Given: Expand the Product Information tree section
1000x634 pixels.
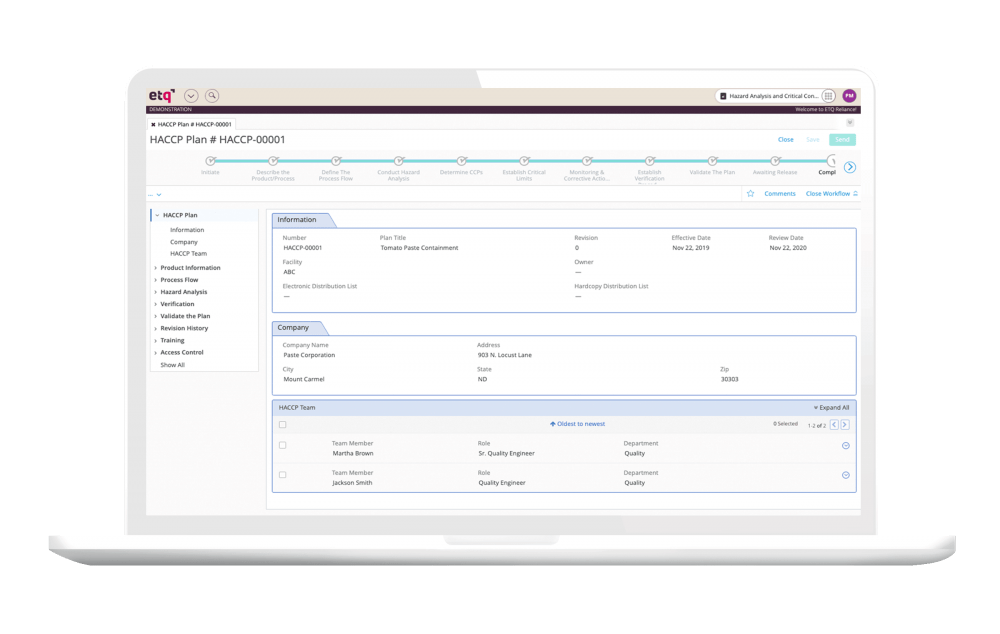Looking at the screenshot, I should (x=156, y=268).
